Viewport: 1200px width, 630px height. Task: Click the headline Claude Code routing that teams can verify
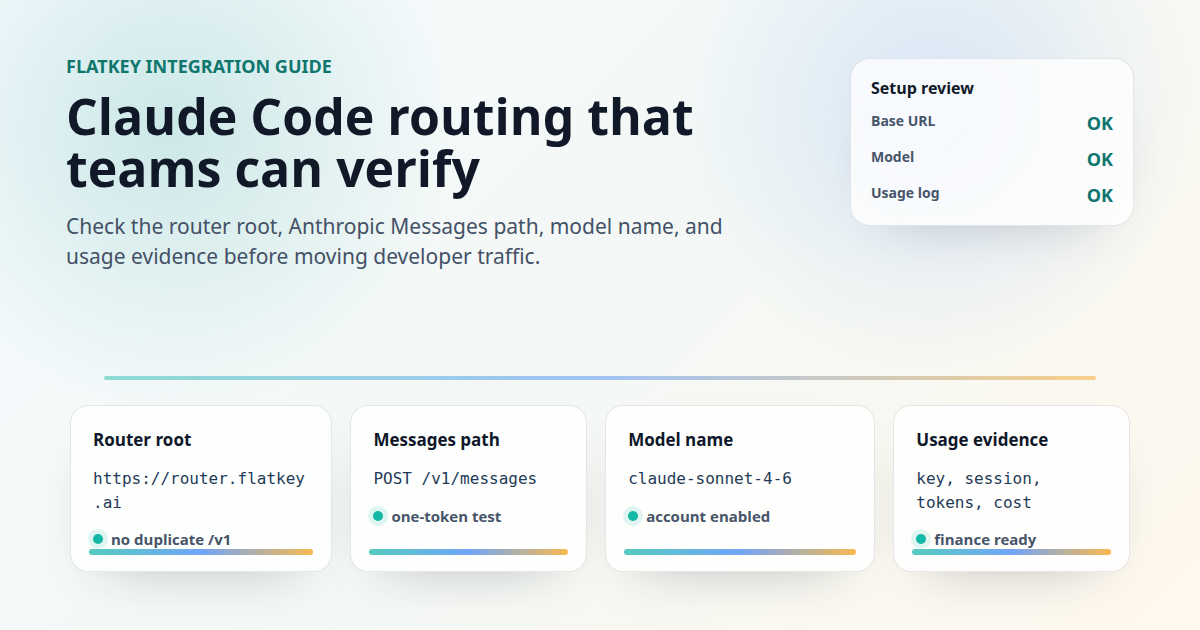380,143
